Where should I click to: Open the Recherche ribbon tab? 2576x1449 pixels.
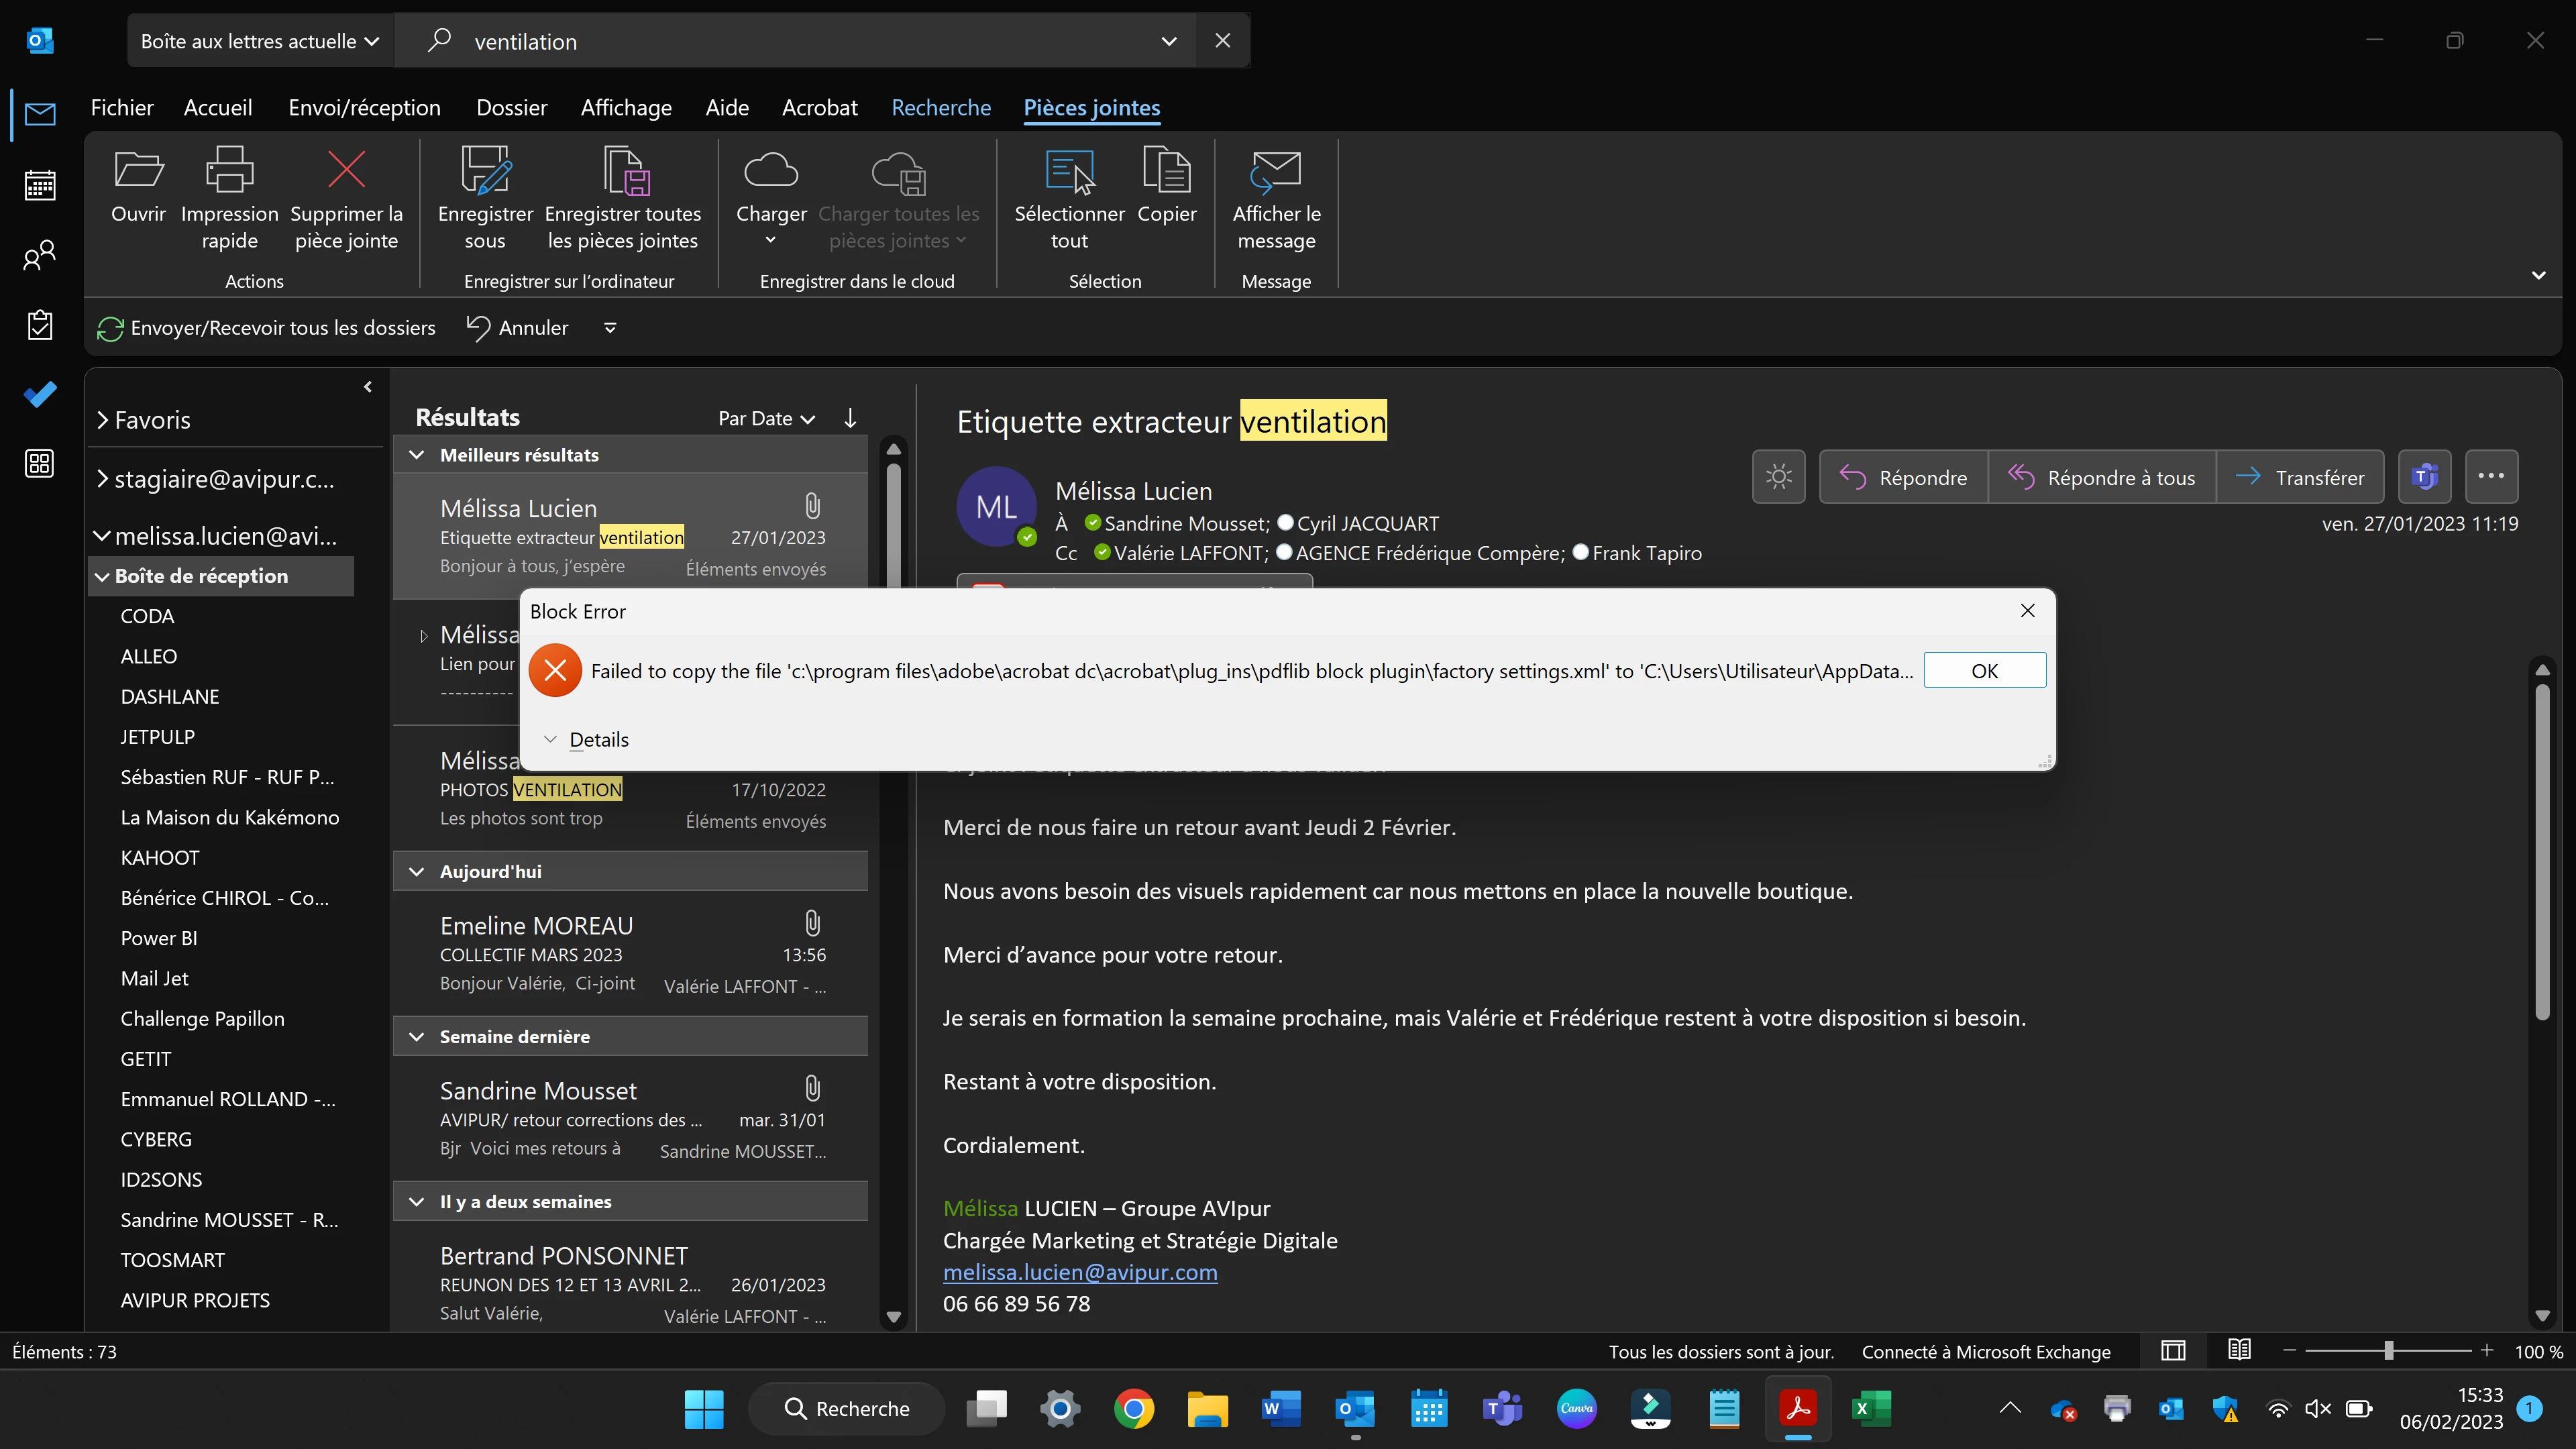(940, 108)
